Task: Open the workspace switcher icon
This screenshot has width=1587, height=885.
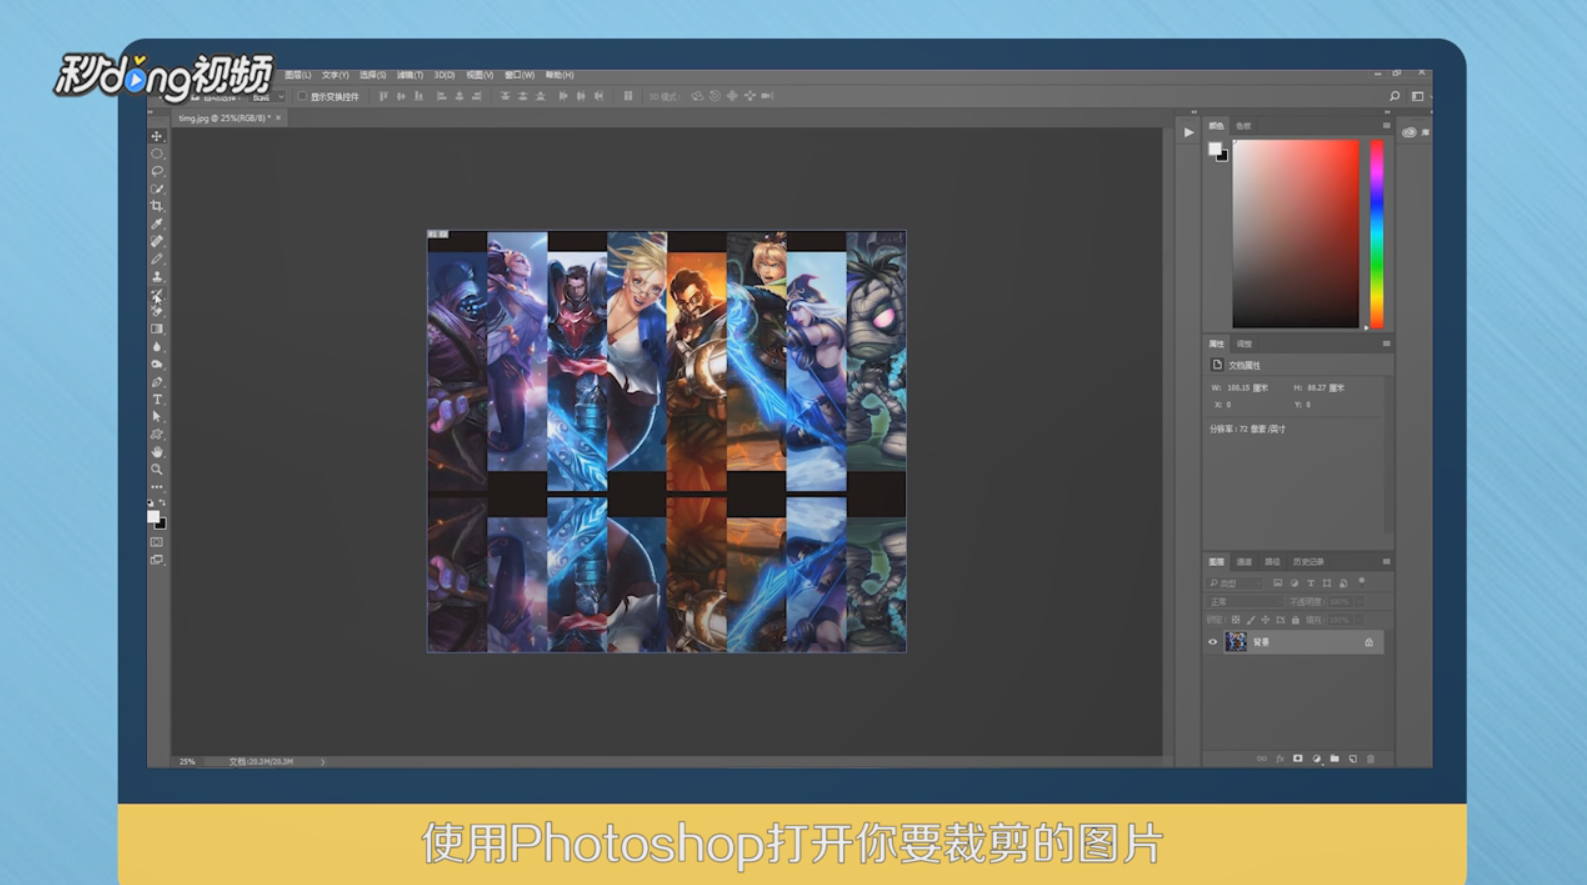Action: point(1417,96)
